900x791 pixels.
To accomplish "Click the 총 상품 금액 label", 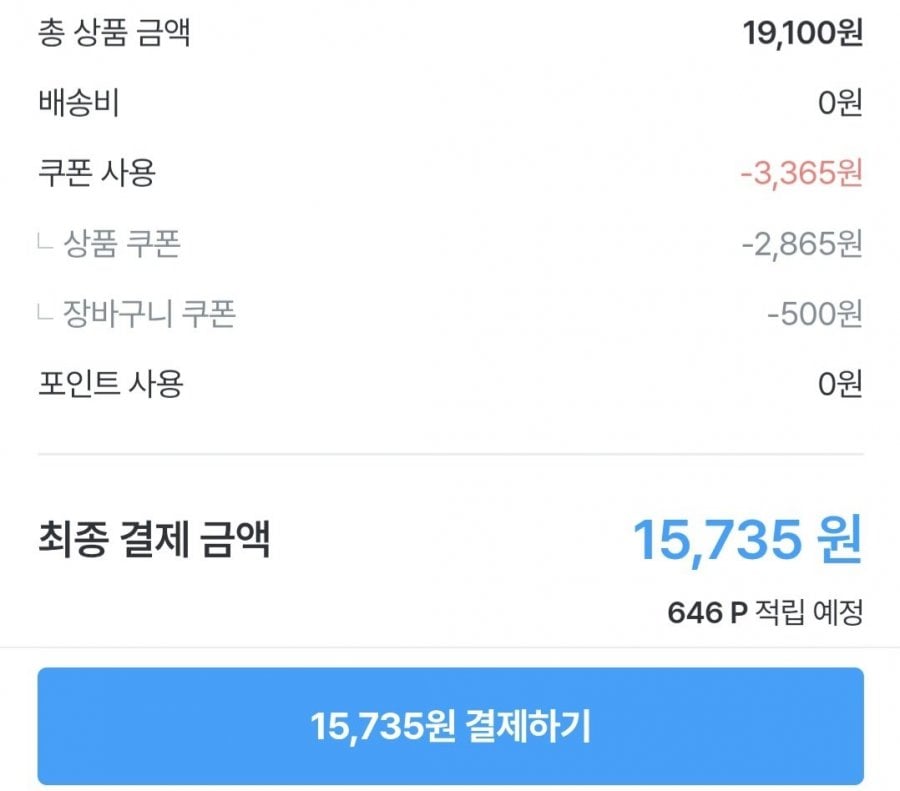I will point(113,34).
